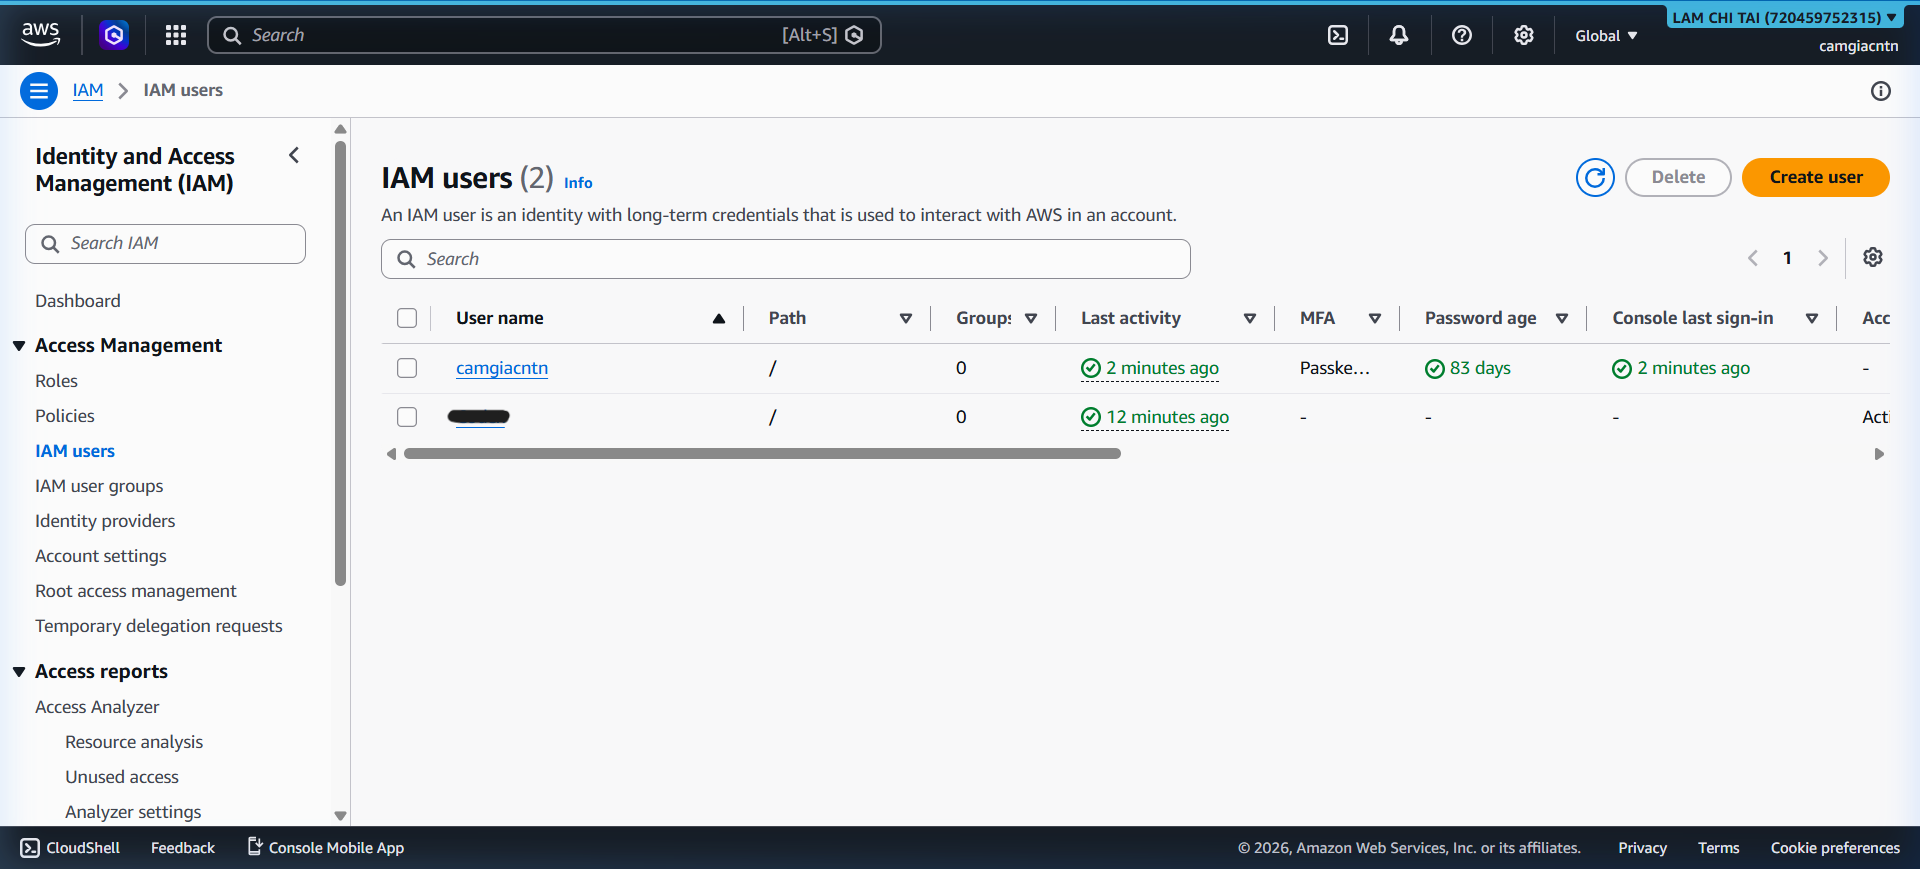This screenshot has height=869, width=1920.
Task: Focus the users table Search field
Action: tap(786, 259)
